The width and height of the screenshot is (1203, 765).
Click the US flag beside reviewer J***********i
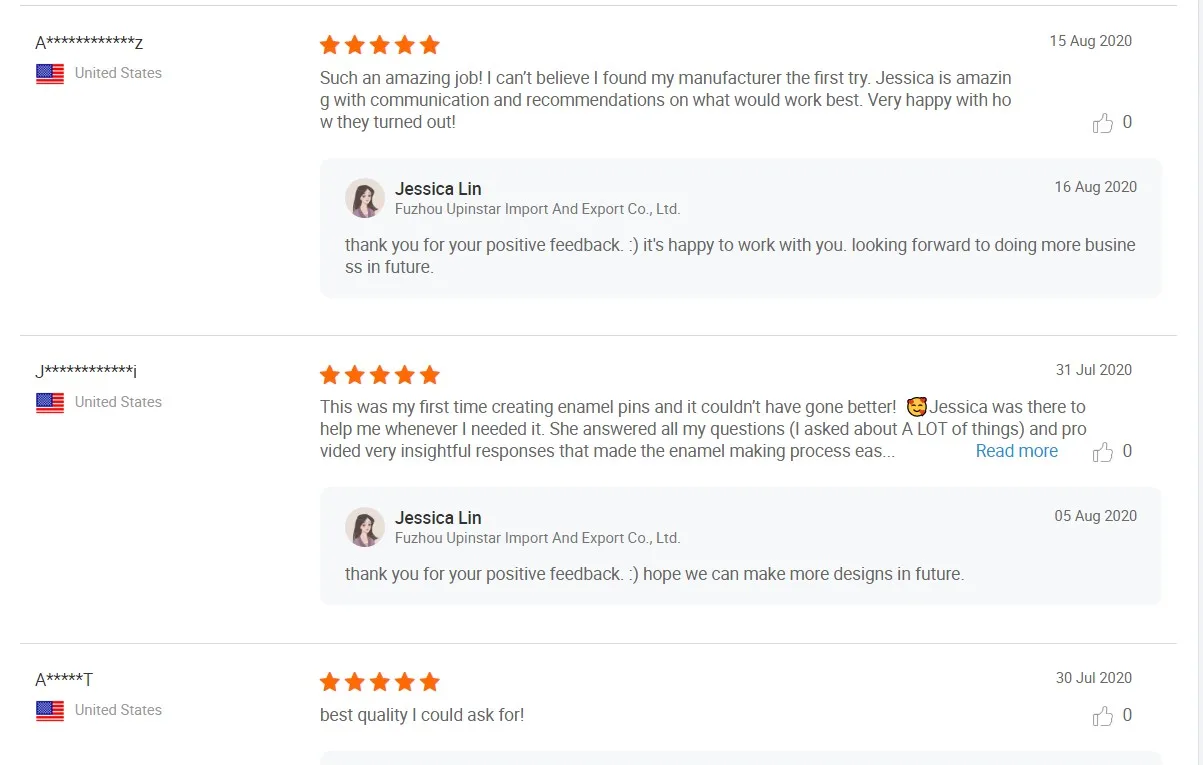click(50, 402)
